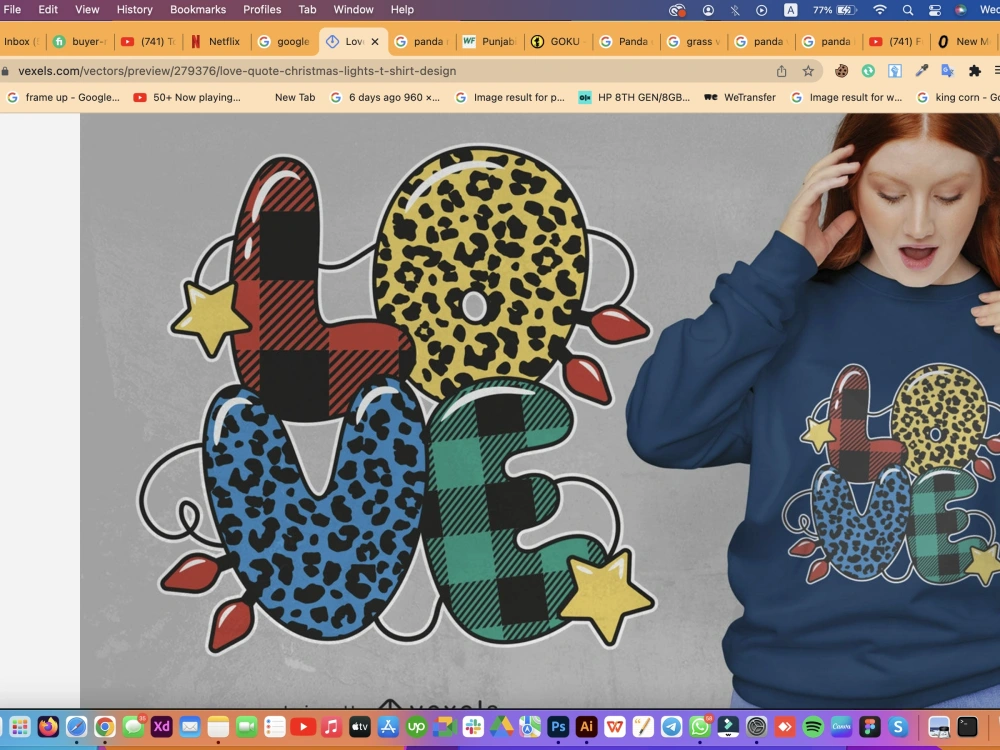Viewport: 1000px width, 750px height.
Task: Click the cookie extension icon in Chrome toolbar
Action: point(841,71)
